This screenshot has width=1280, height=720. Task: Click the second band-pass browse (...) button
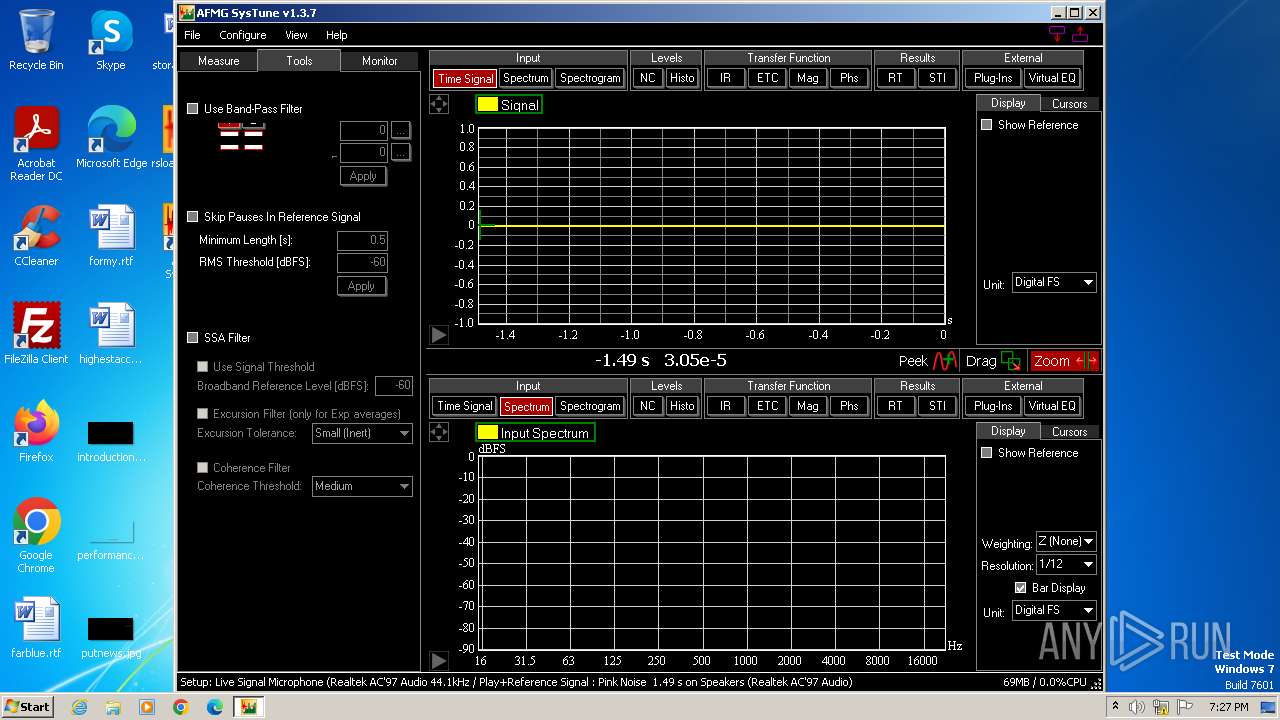400,152
